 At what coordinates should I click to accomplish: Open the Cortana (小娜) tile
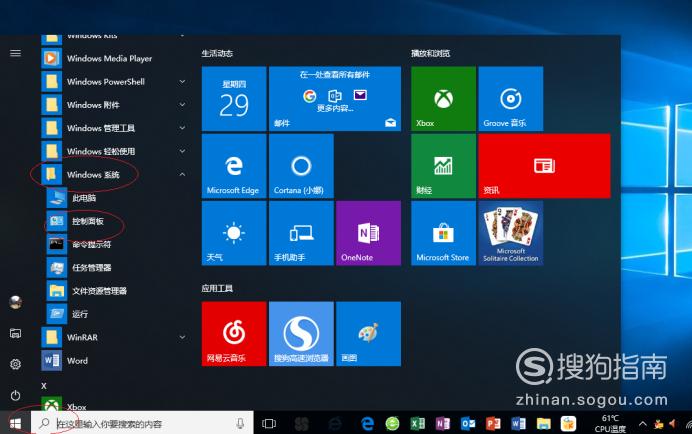[301, 166]
